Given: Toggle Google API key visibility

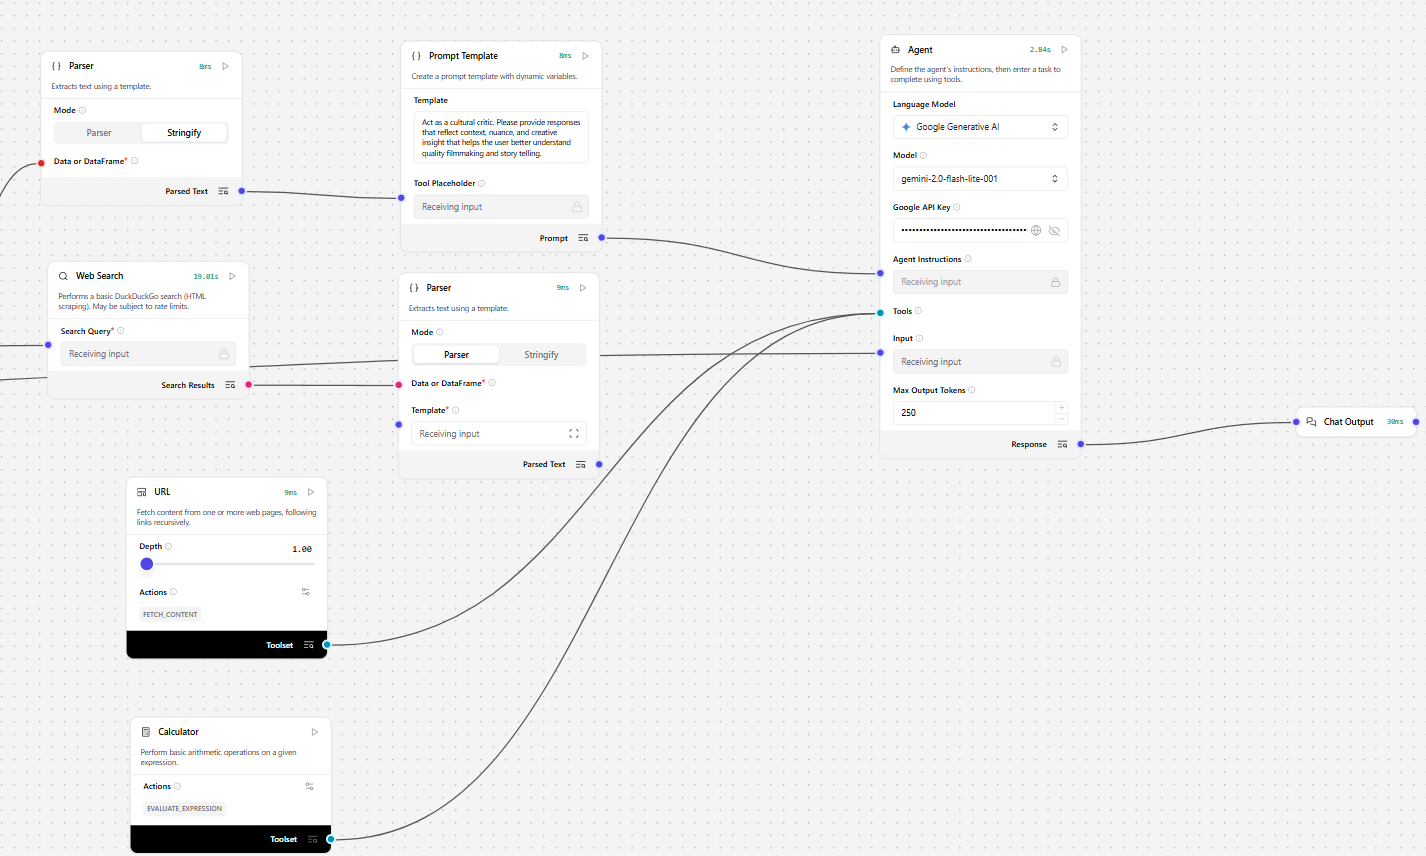Looking at the screenshot, I should click(1054, 230).
